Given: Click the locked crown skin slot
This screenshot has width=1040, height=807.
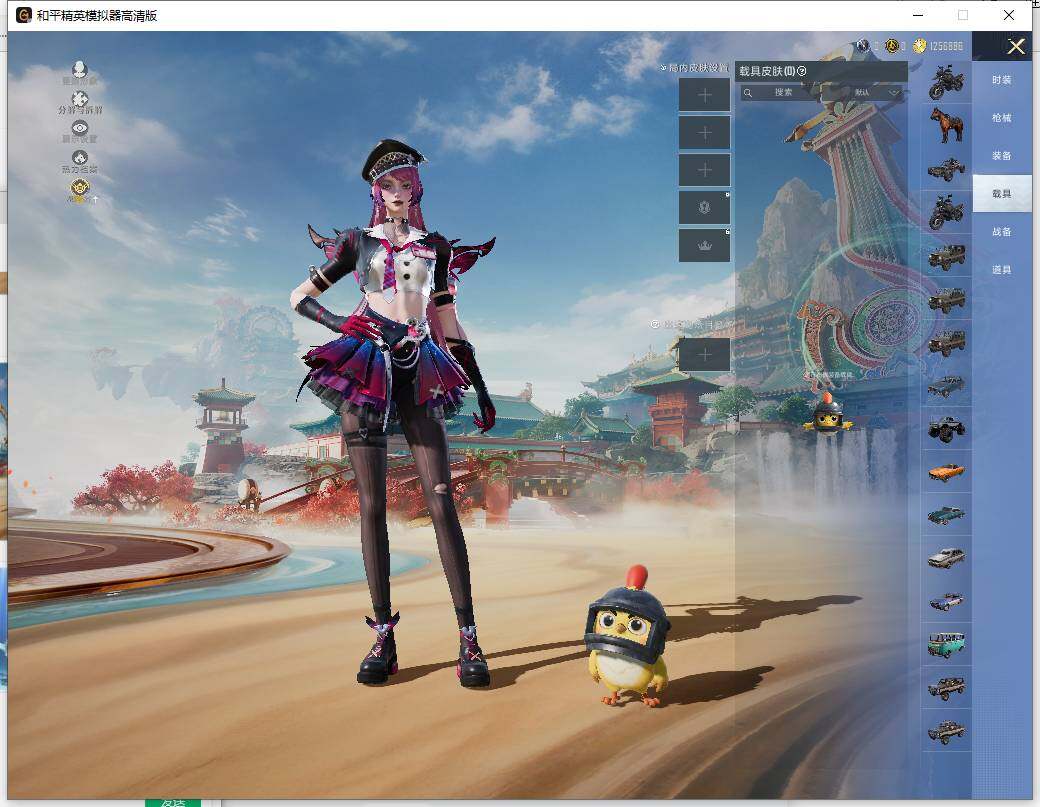Looking at the screenshot, I should pos(704,246).
